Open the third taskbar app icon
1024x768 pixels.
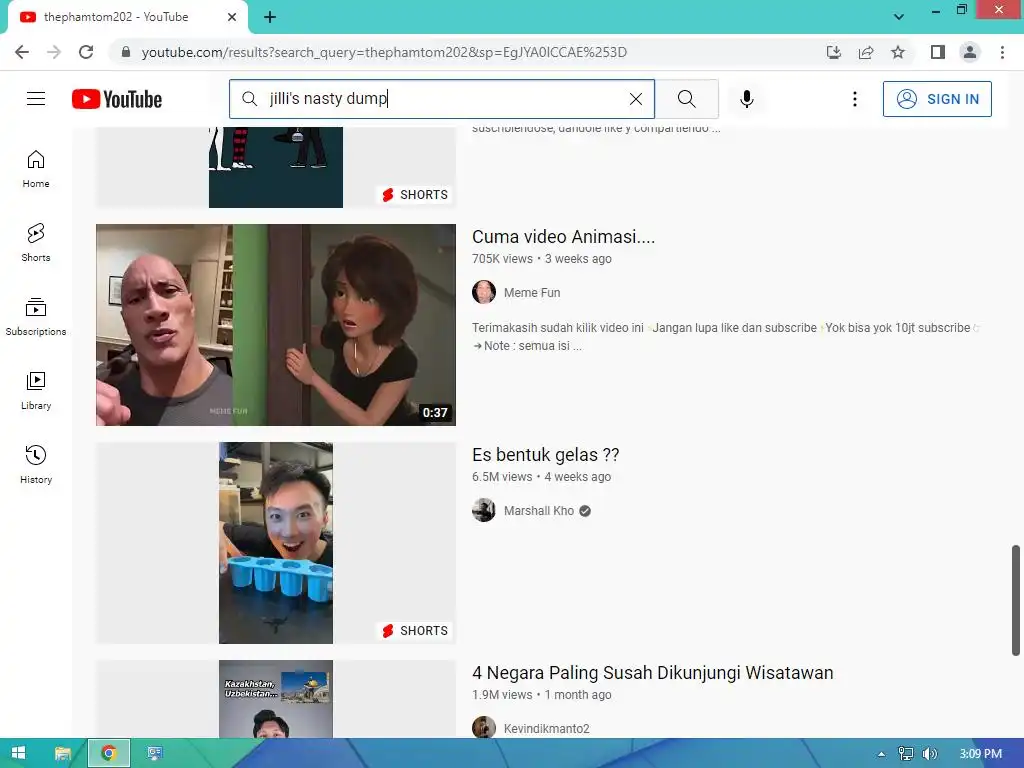point(155,753)
